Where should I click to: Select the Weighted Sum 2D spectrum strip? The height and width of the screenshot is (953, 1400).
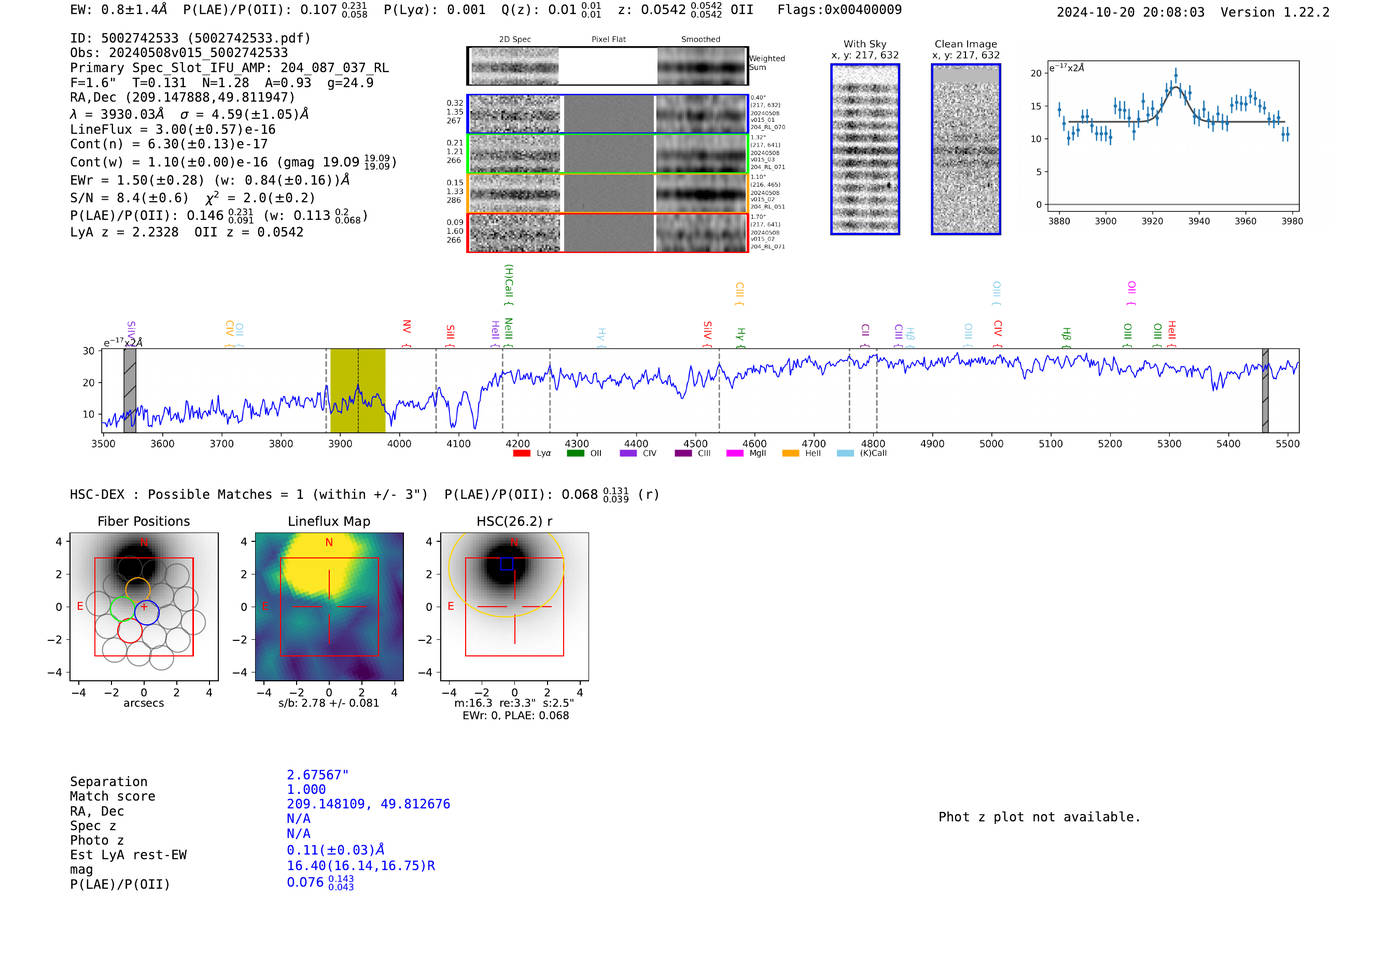pos(607,66)
